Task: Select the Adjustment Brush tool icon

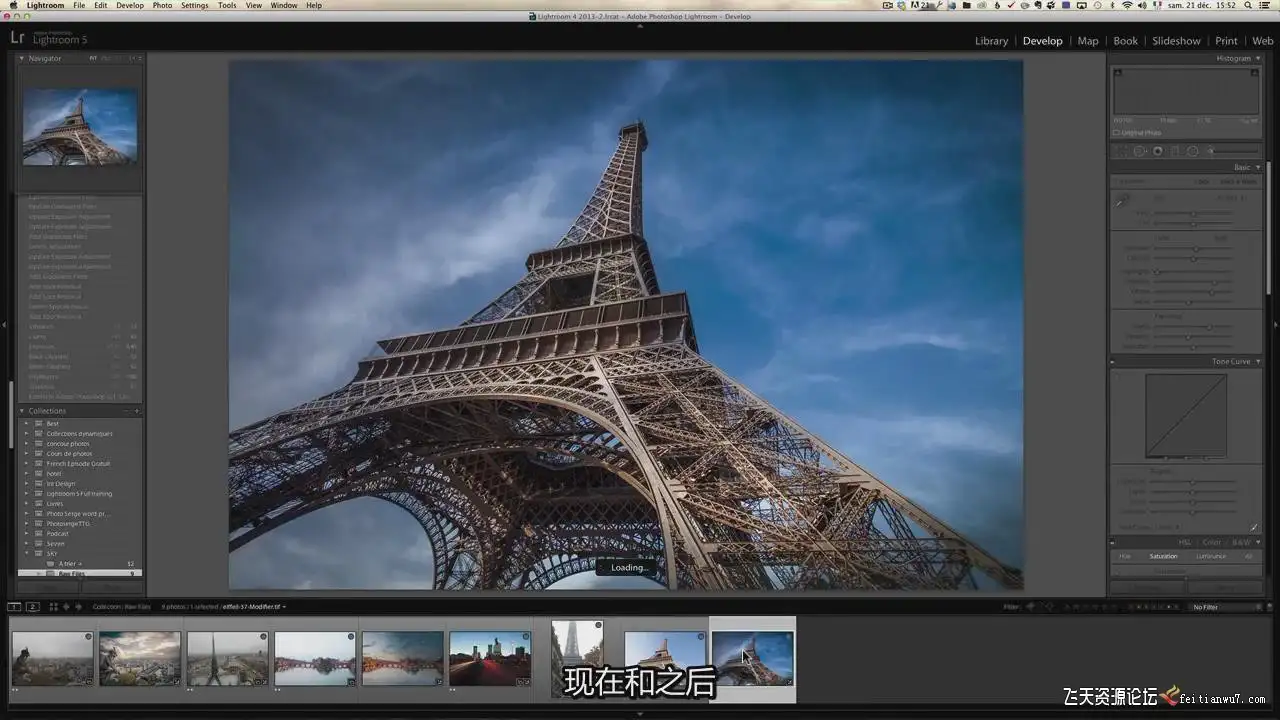Action: coord(1210,151)
